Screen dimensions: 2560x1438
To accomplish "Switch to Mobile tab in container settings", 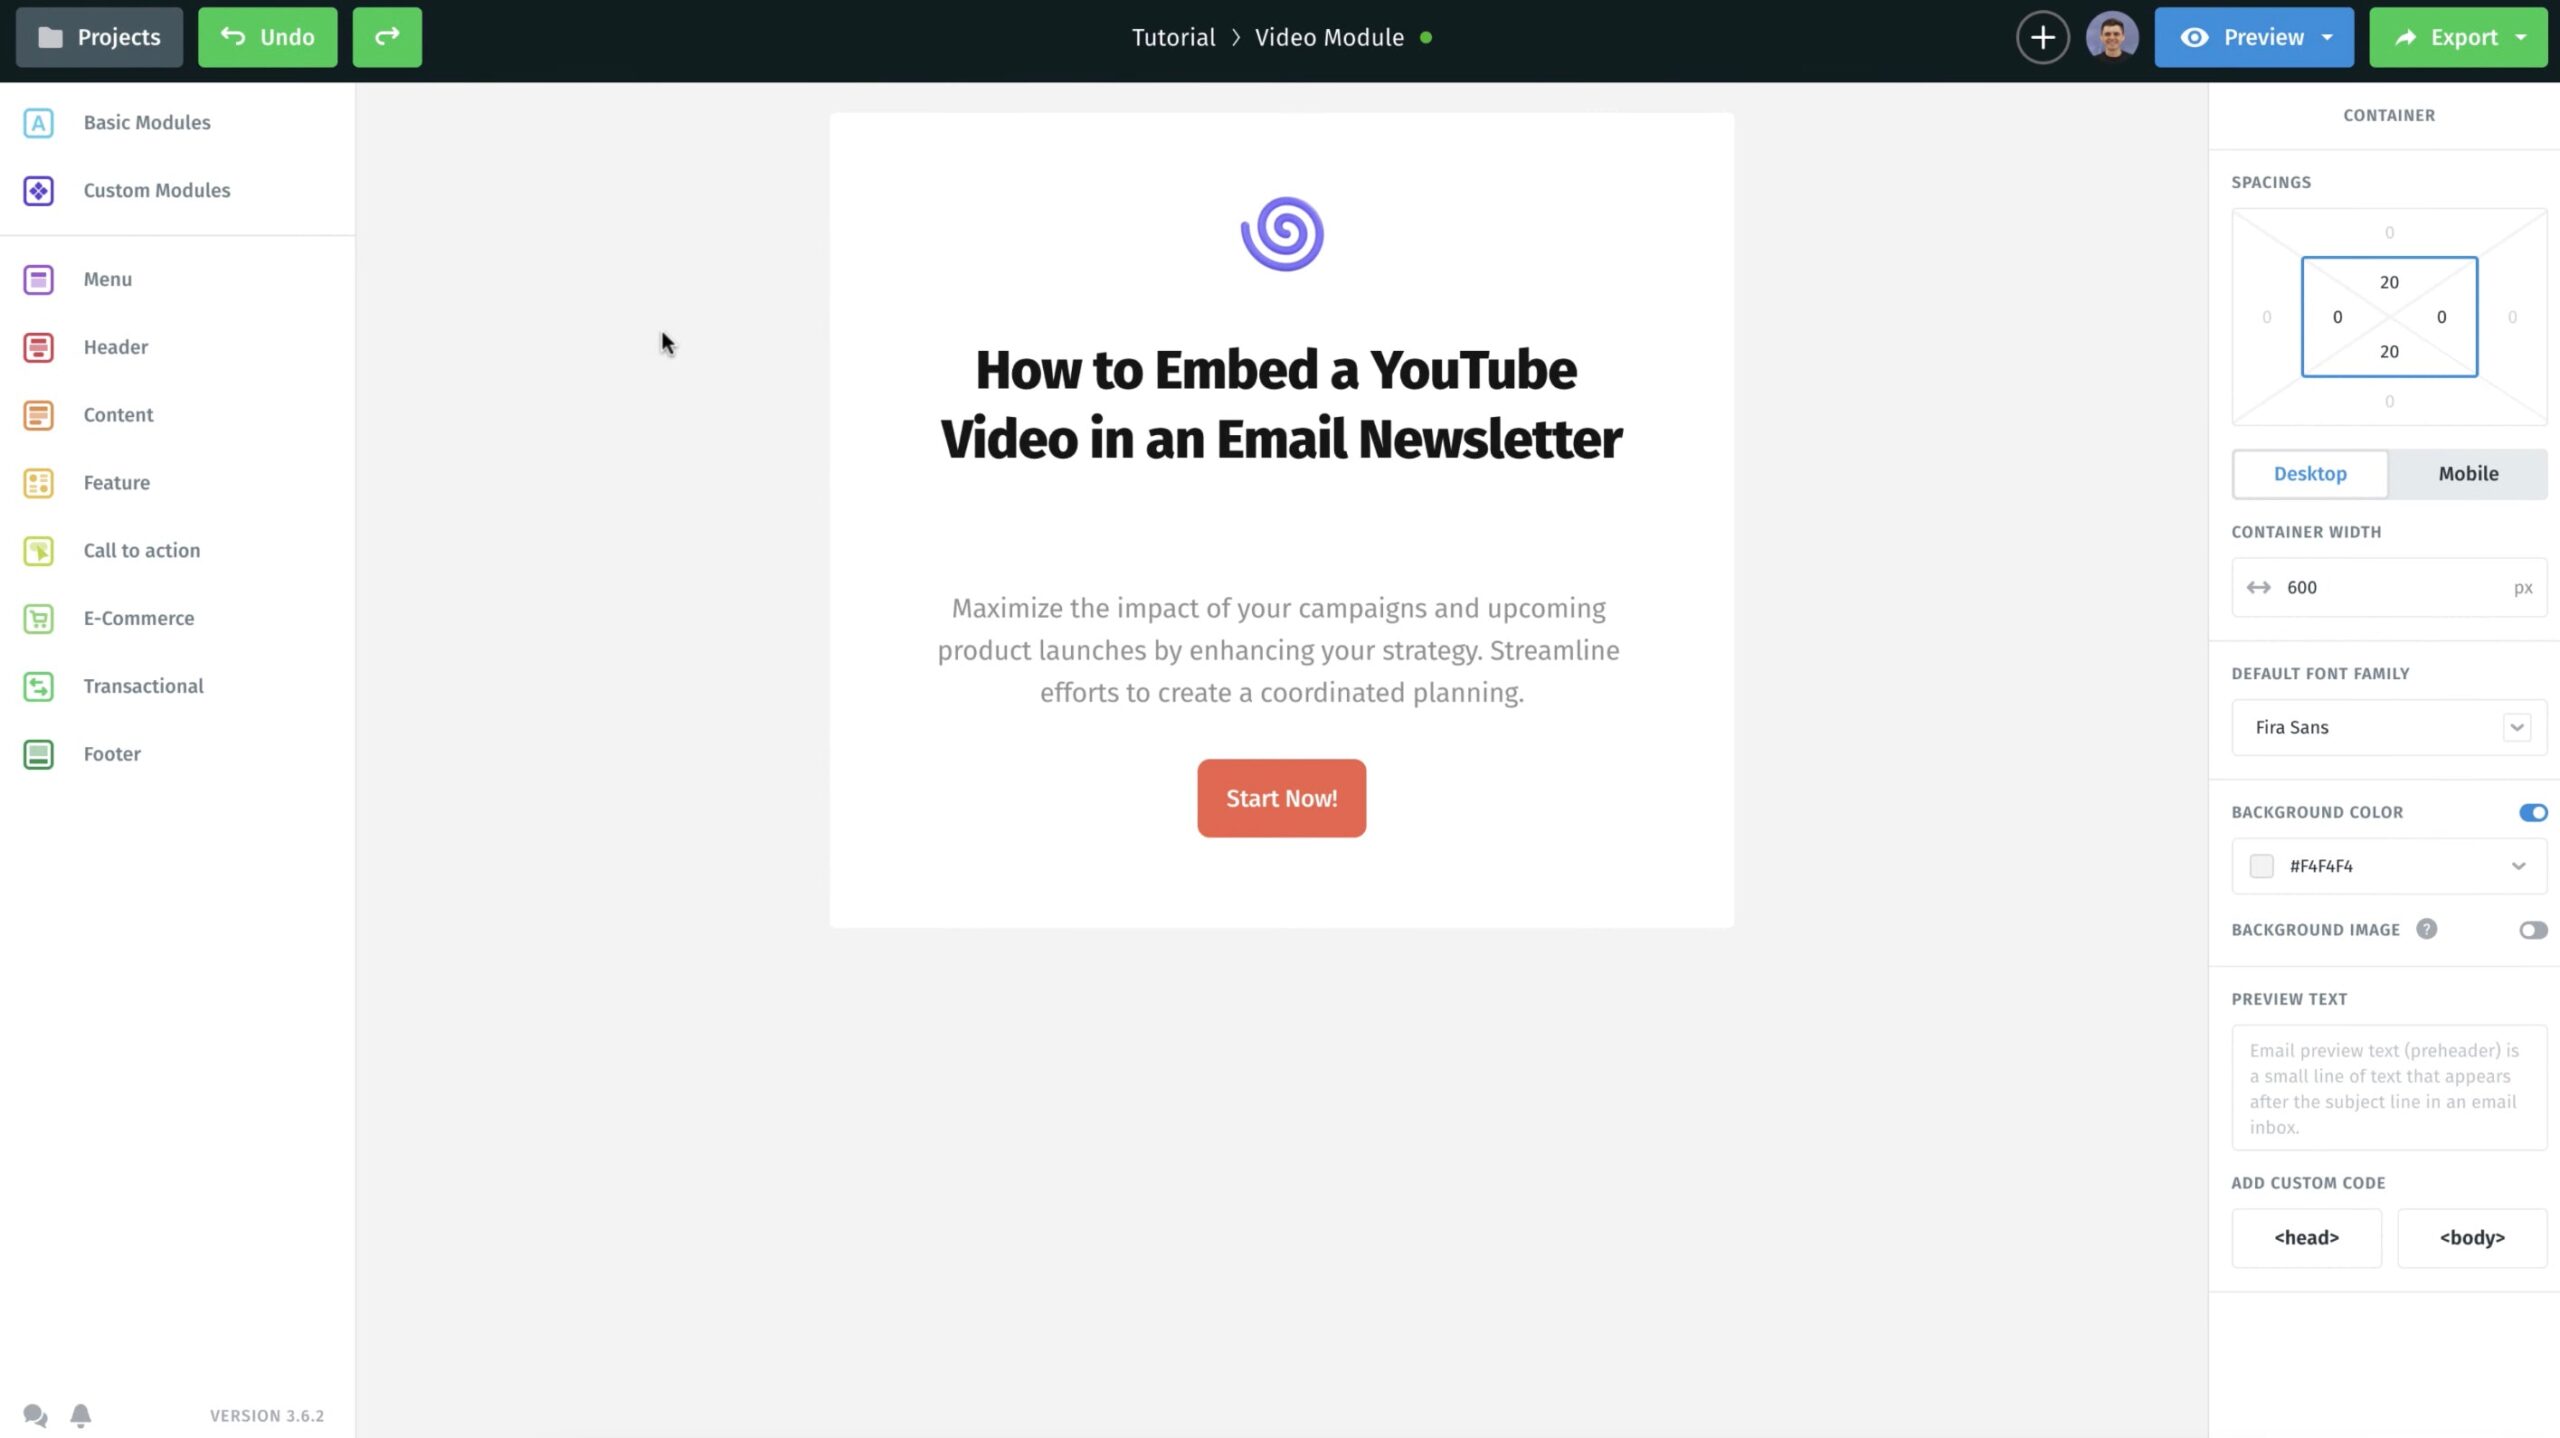I will tap(2469, 473).
